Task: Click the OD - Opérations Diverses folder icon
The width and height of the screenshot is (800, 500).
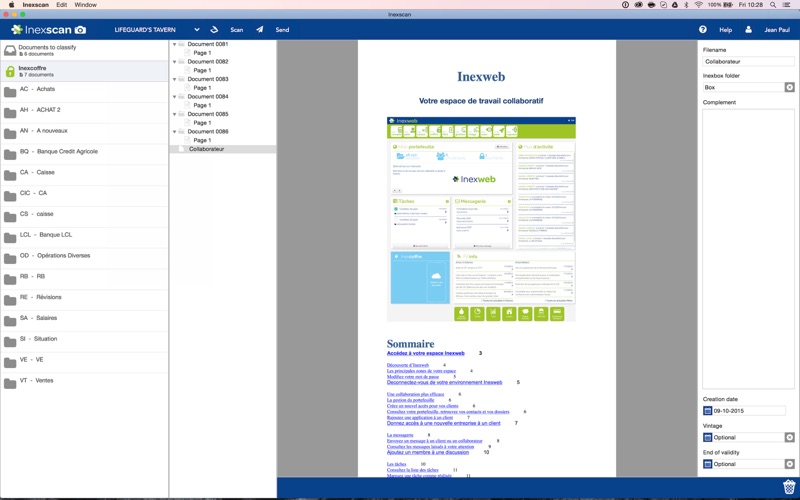Action: click(x=10, y=259)
